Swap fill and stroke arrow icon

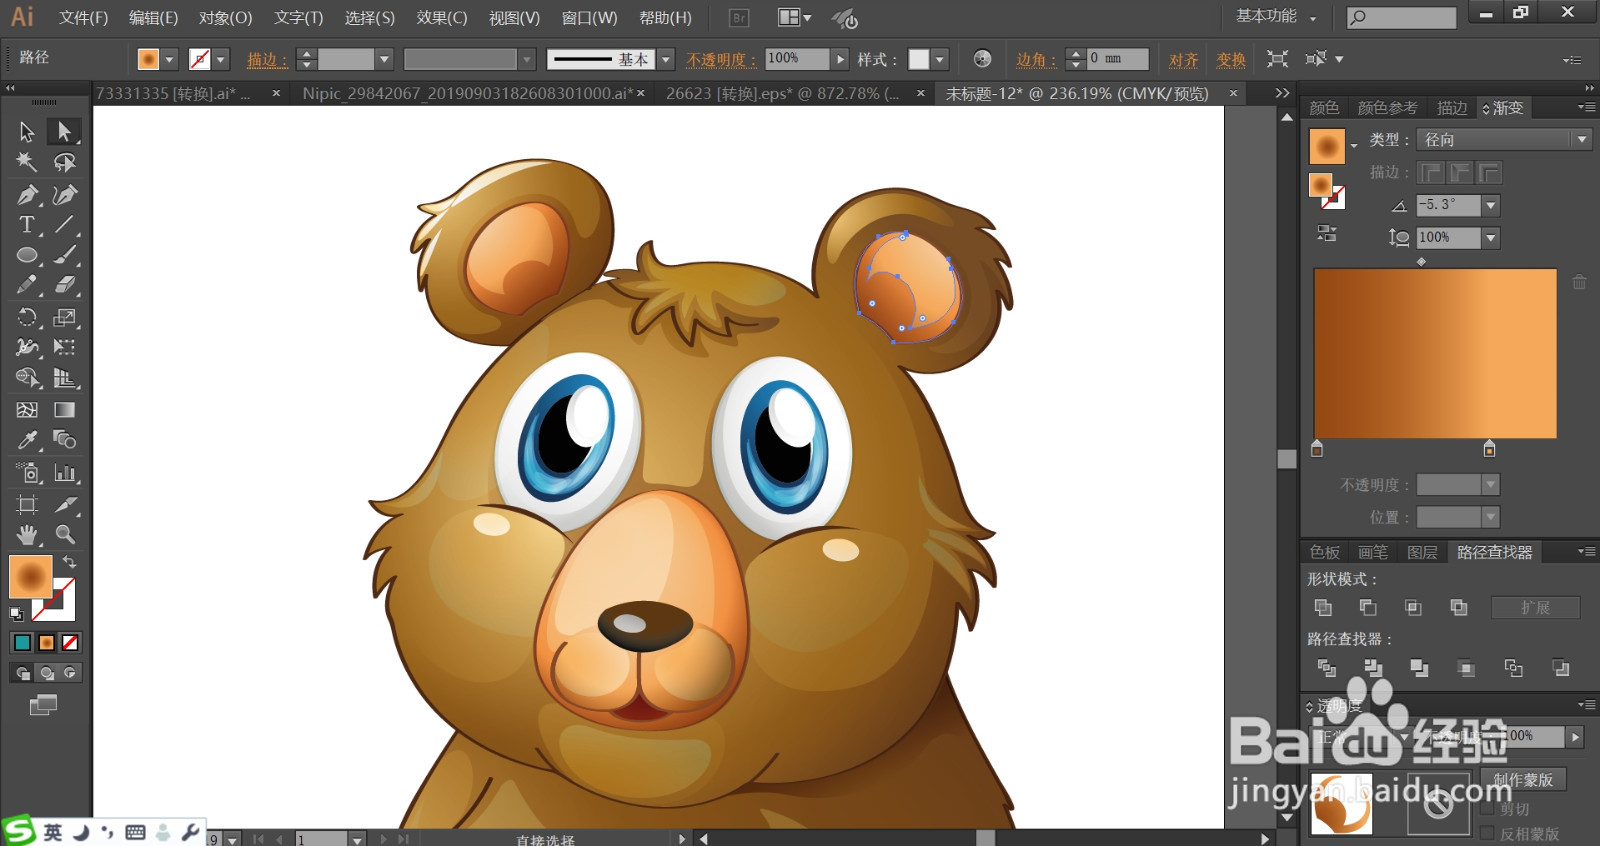pyautogui.click(x=69, y=562)
